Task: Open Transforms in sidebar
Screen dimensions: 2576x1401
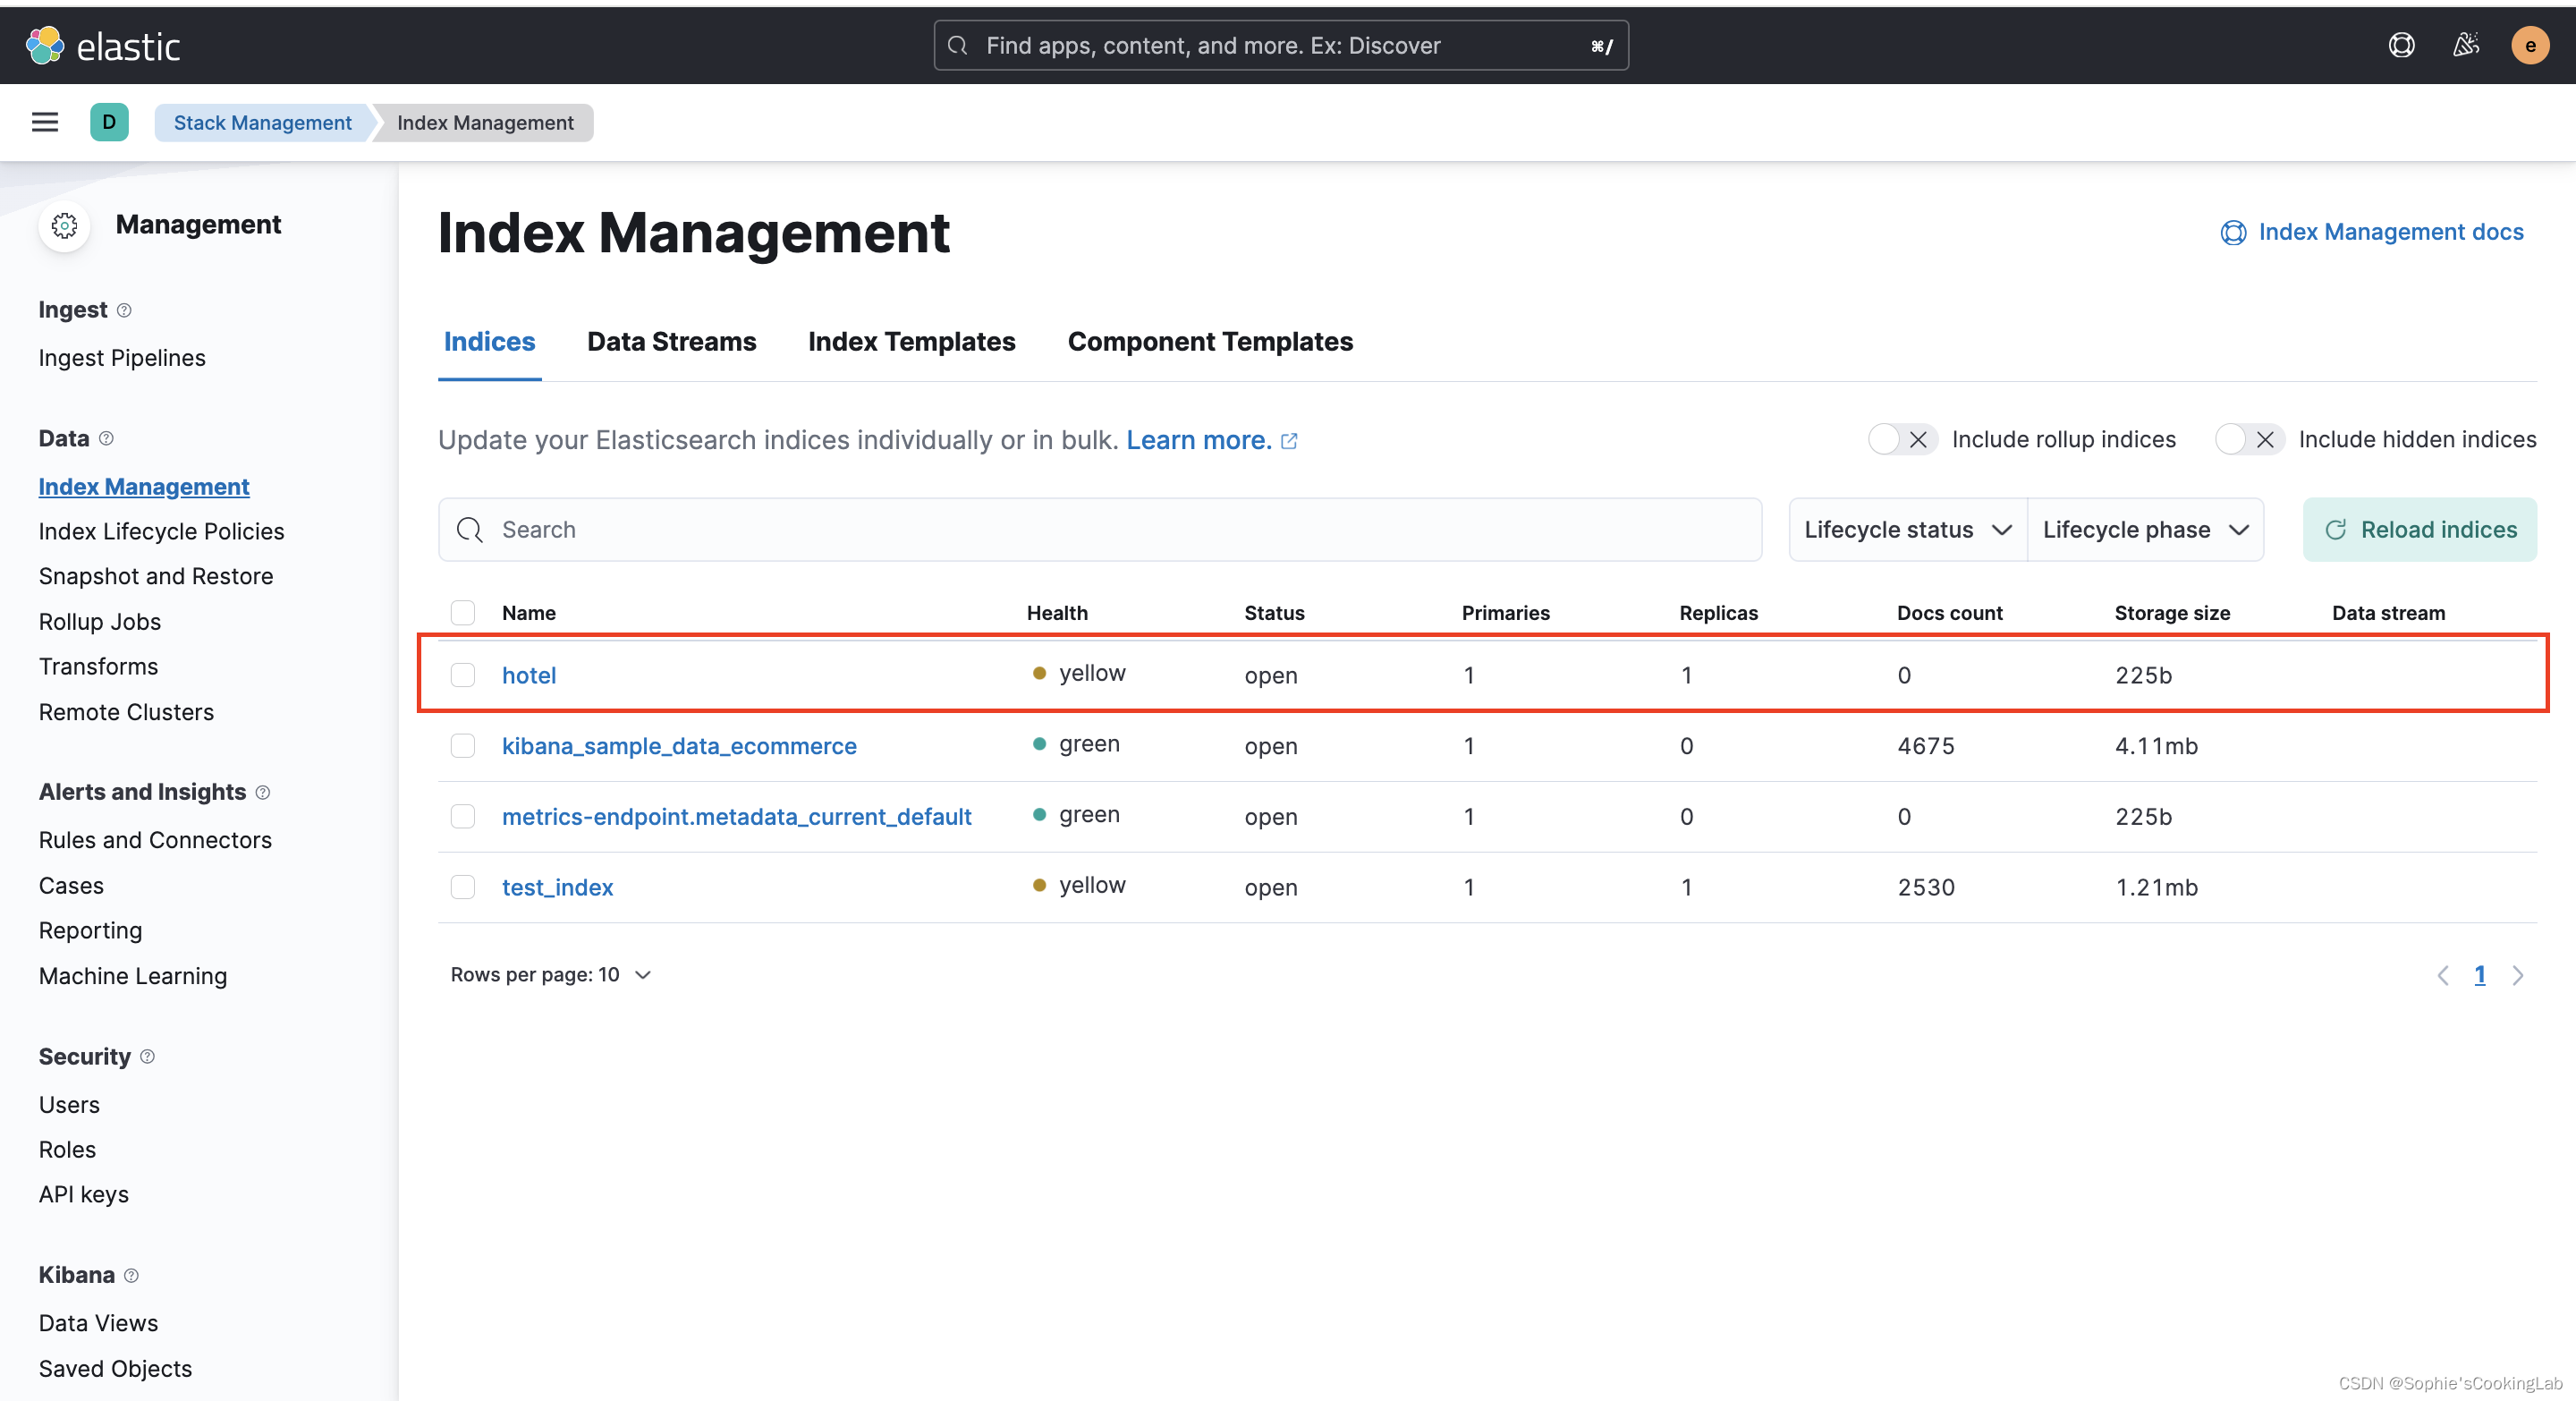Action: [x=98, y=666]
